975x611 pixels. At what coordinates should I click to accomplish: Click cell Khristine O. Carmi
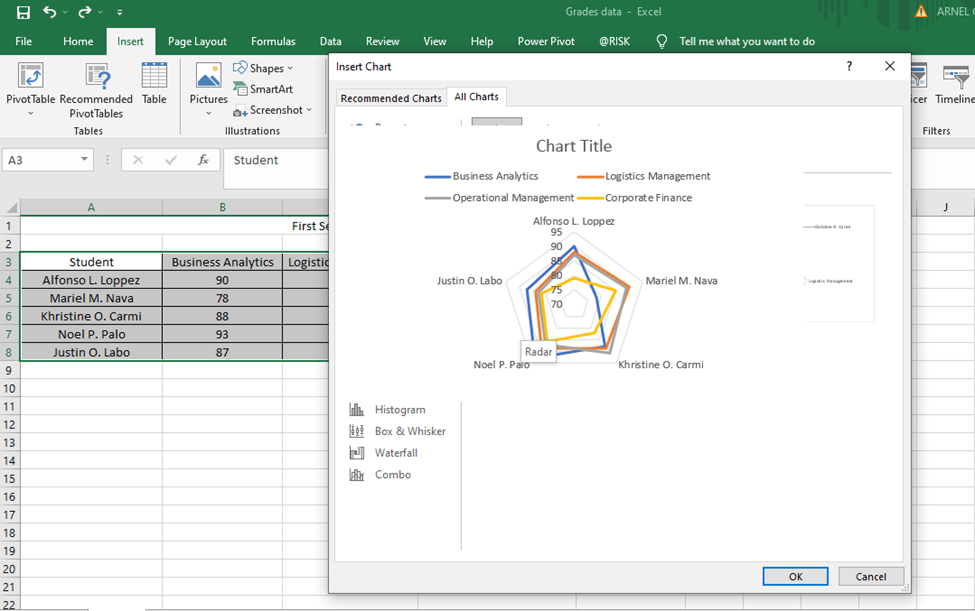point(91,316)
